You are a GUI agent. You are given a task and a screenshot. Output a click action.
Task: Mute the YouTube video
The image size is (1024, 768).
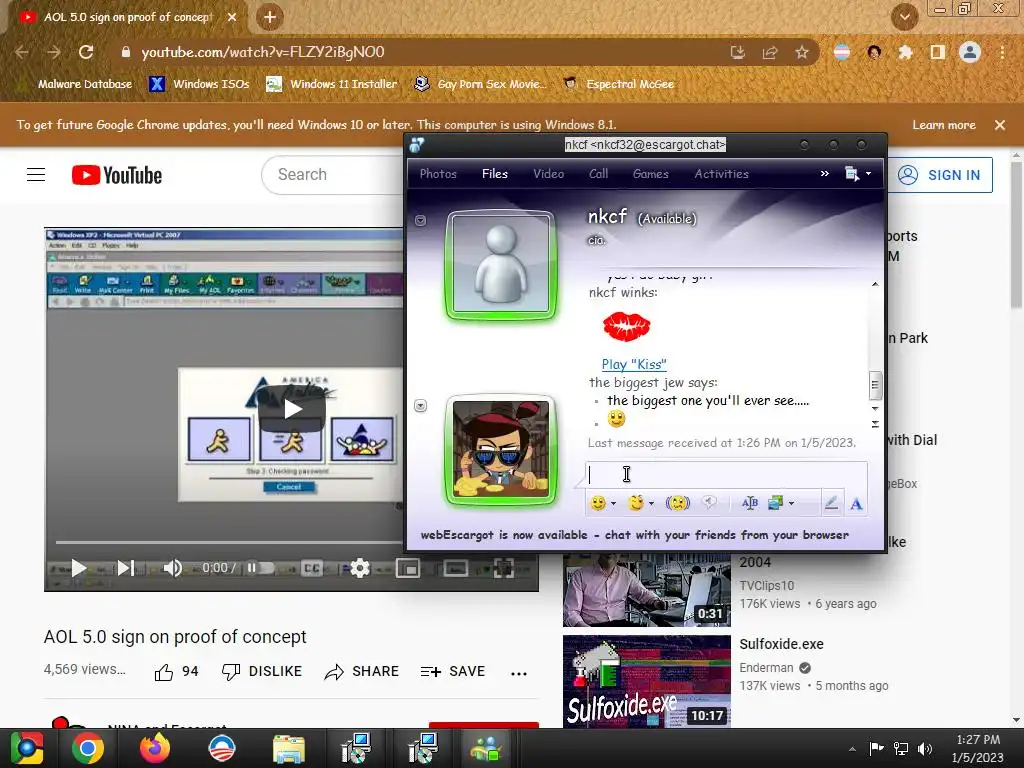[x=172, y=568]
